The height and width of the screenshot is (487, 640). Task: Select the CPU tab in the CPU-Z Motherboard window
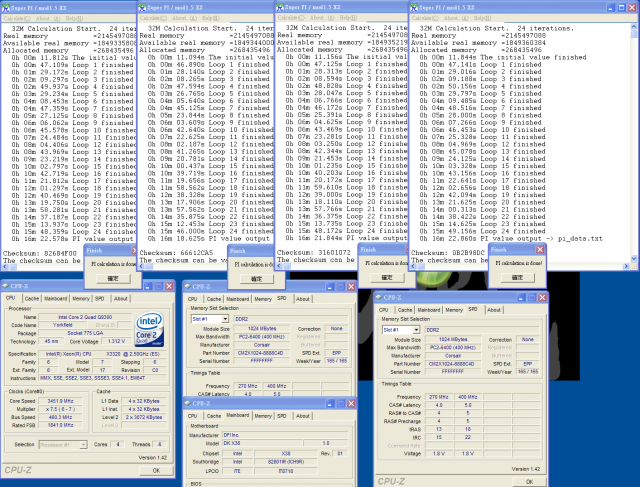pos(192,416)
